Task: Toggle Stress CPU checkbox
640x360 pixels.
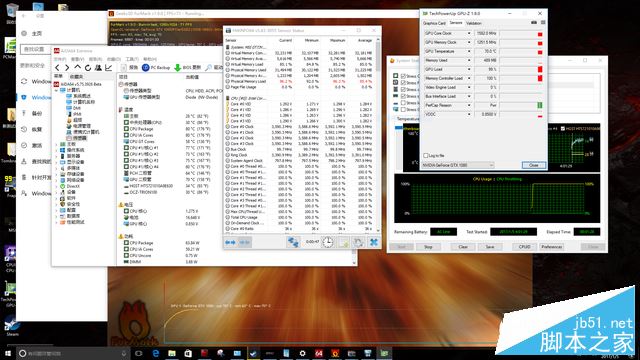Action: click(x=403, y=76)
